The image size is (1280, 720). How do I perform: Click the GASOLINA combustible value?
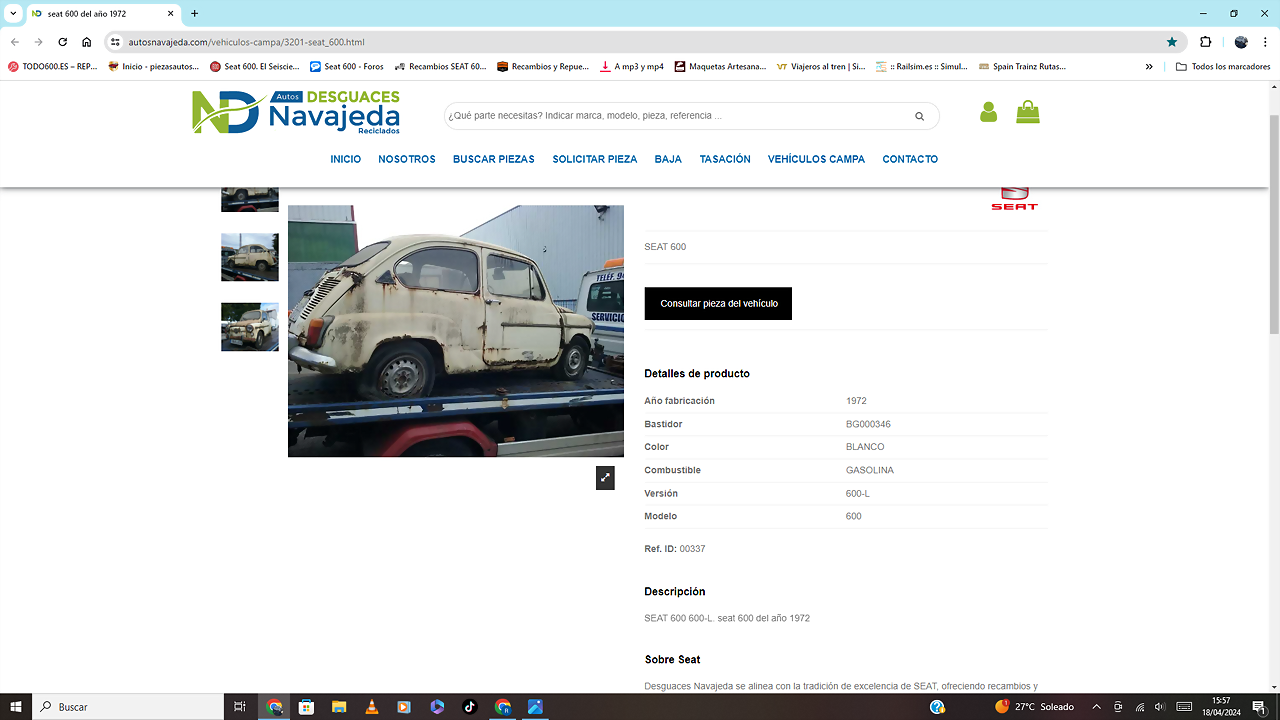point(870,470)
